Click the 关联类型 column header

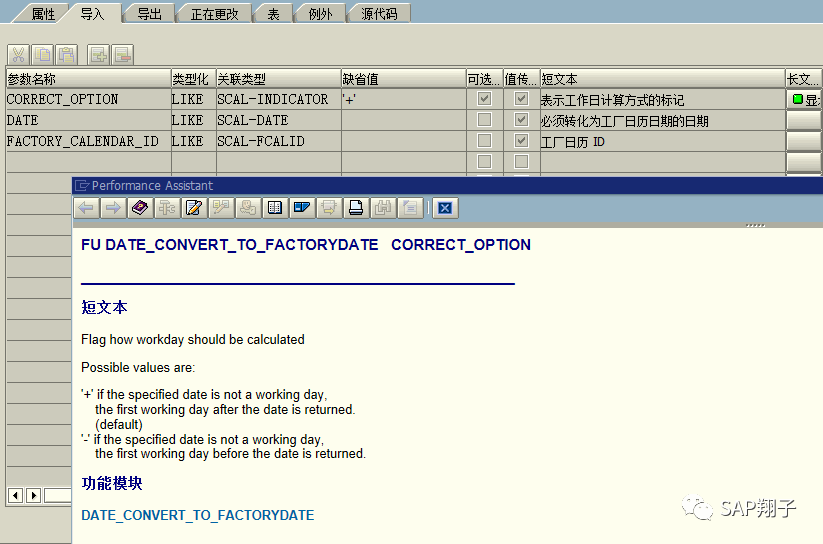(x=279, y=79)
